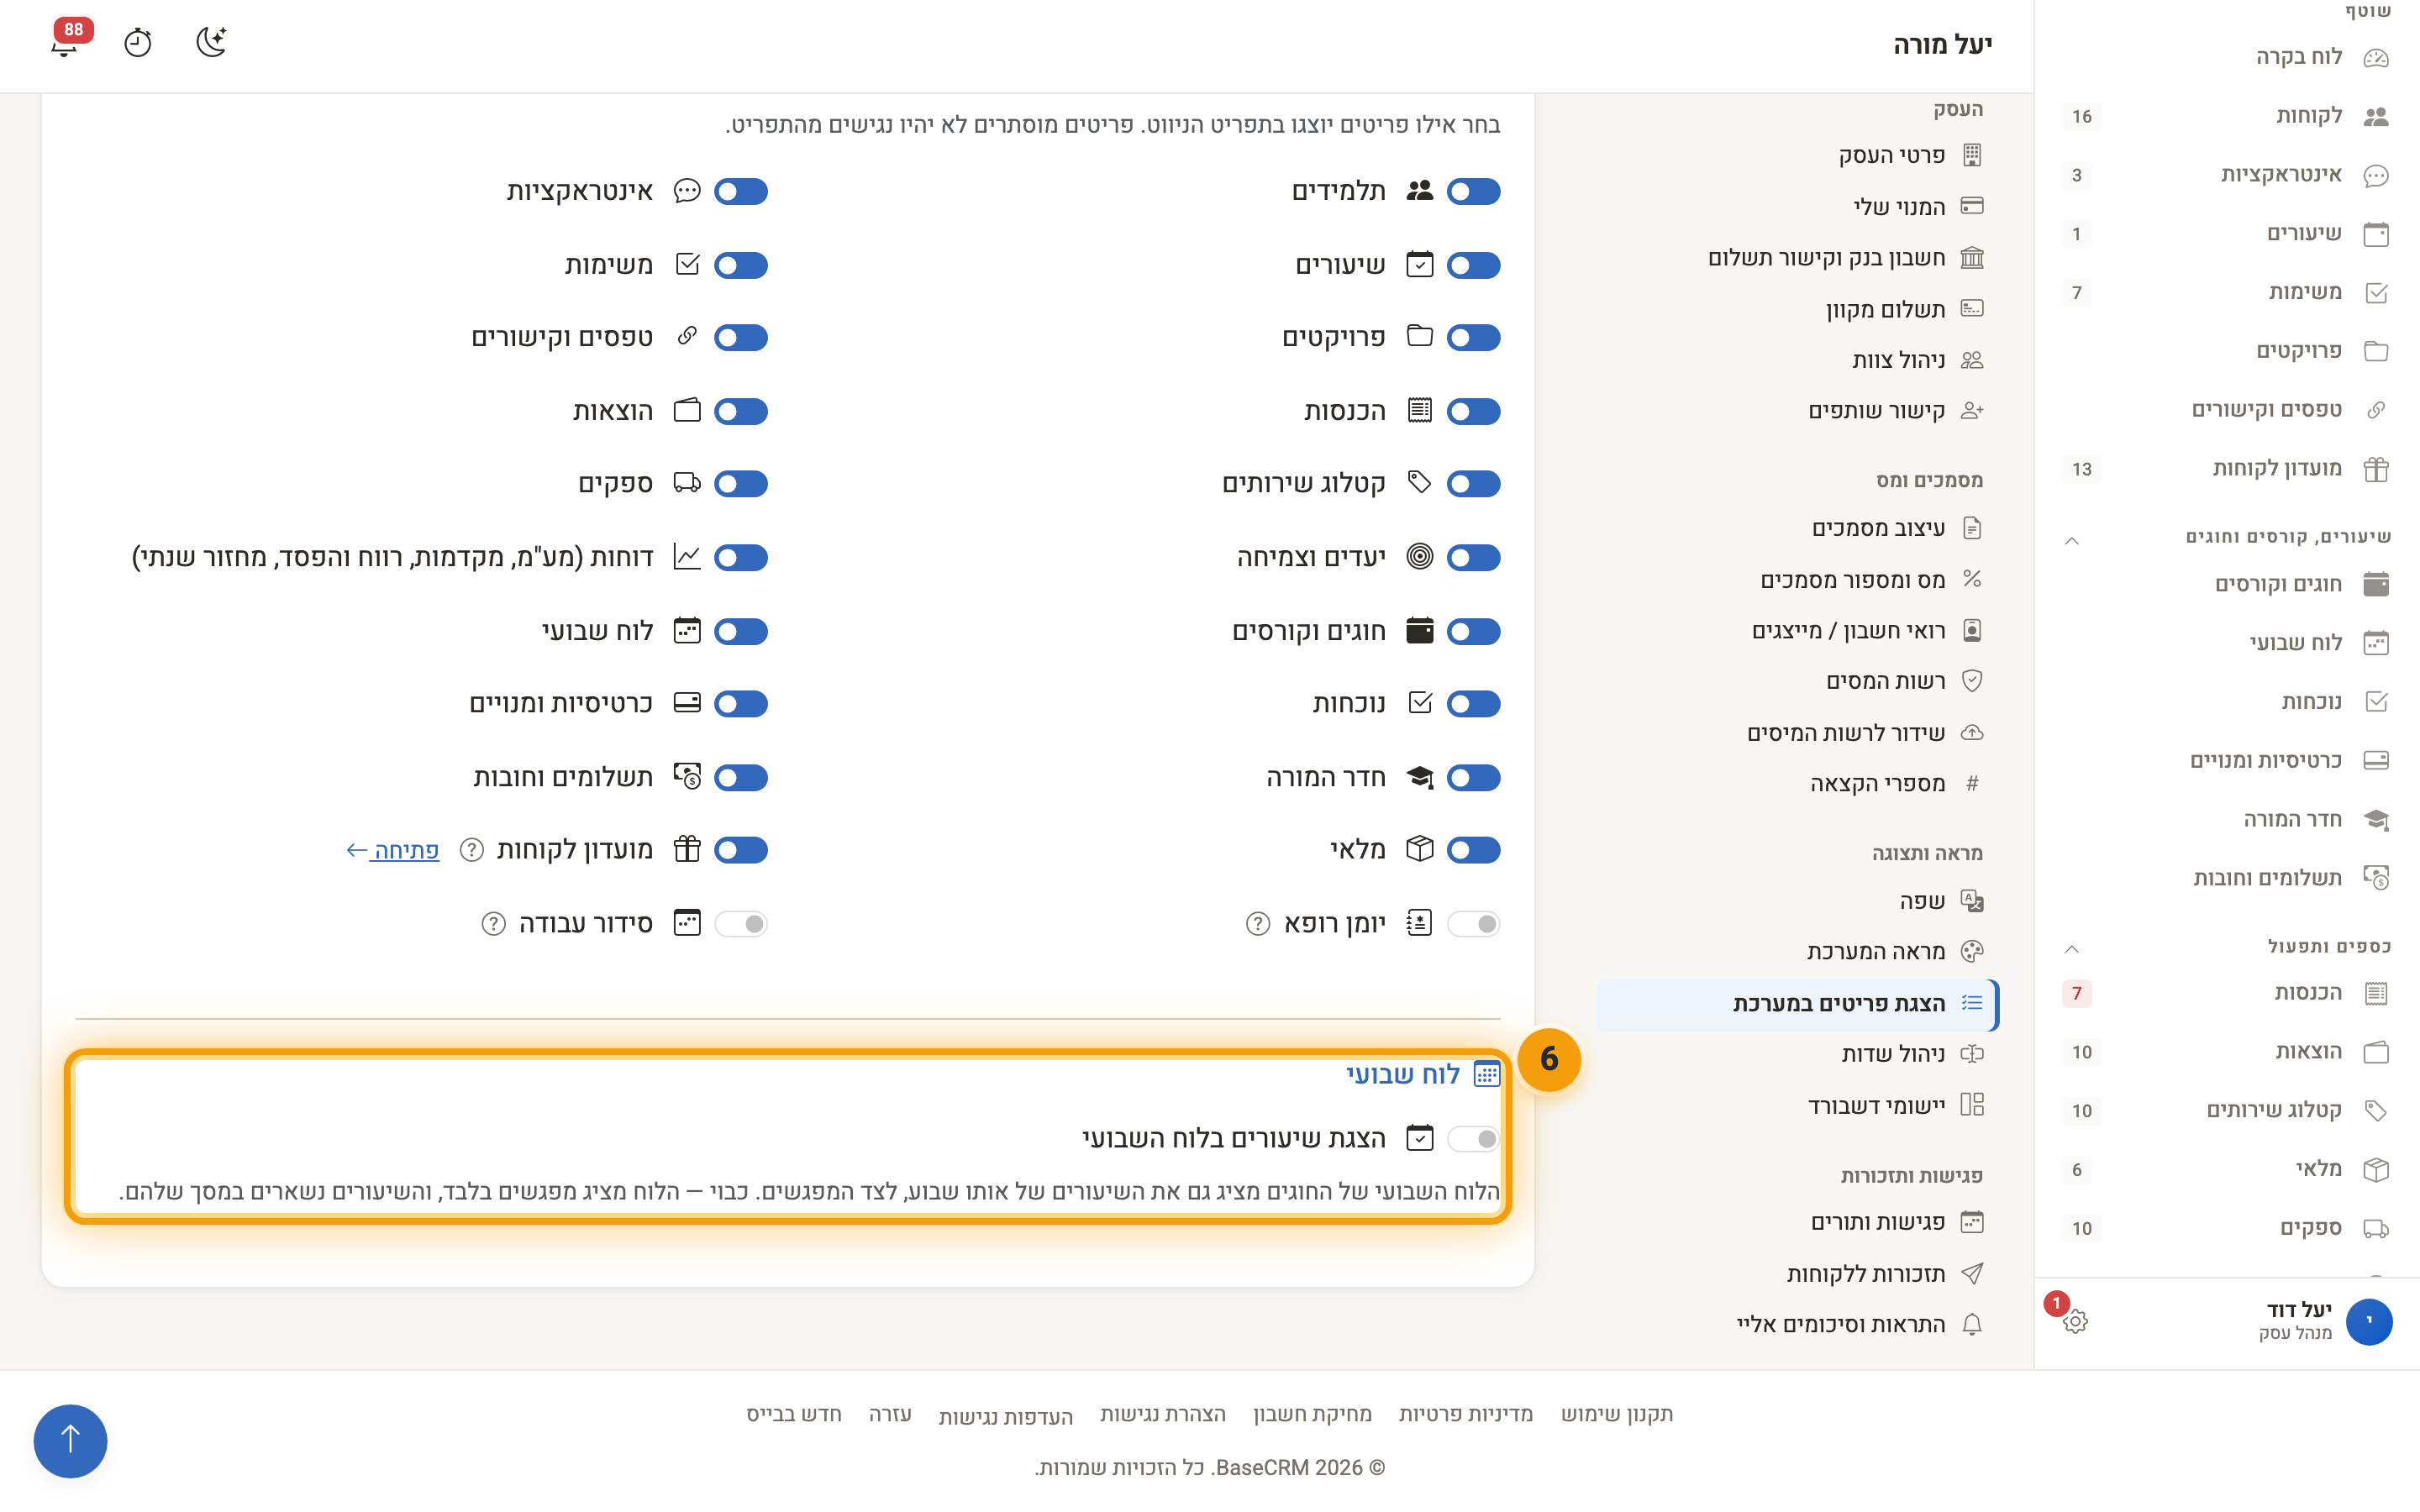Open הצגת פריטים במערכת settings item

[1797, 1004]
